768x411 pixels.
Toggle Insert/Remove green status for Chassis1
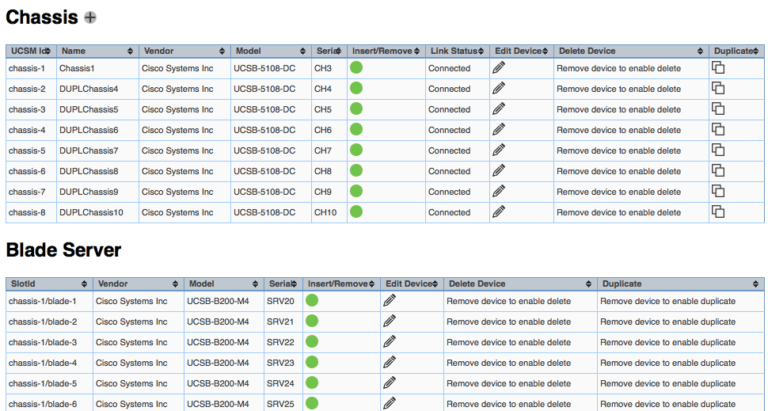tap(356, 68)
